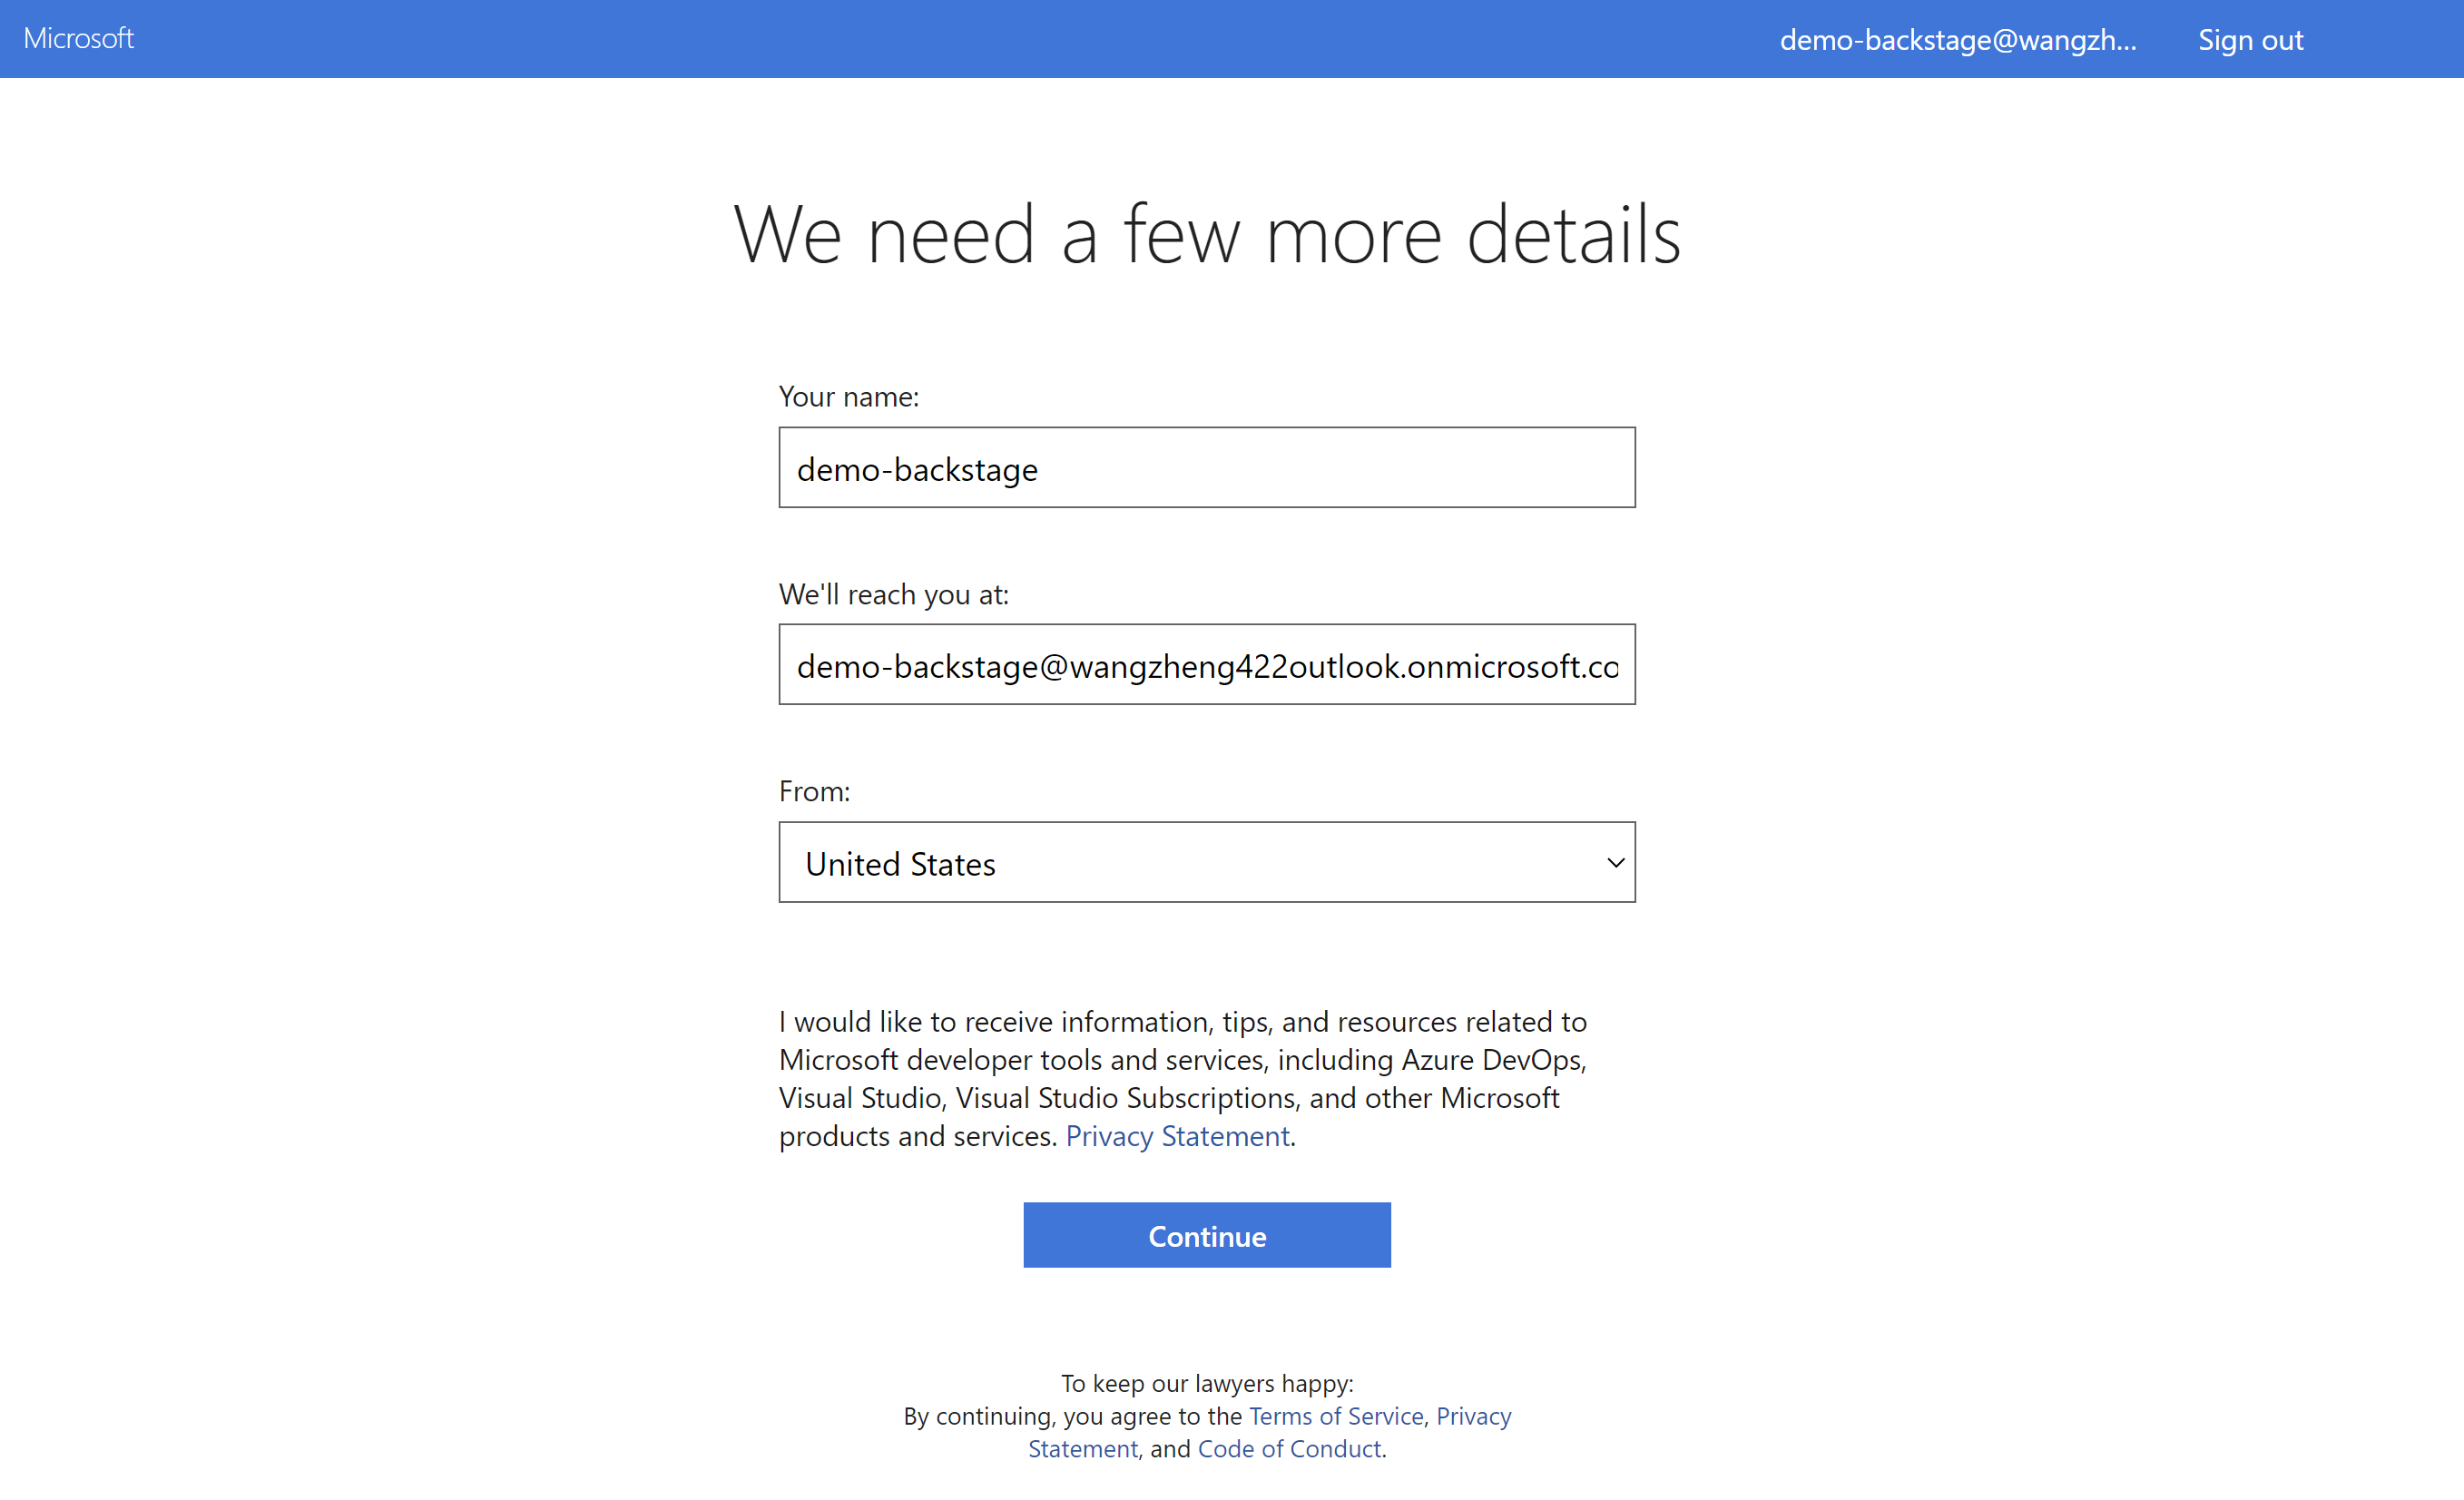Open Privacy Statement link after 'products and services'
The image size is (2464, 1500).
[x=1177, y=1136]
